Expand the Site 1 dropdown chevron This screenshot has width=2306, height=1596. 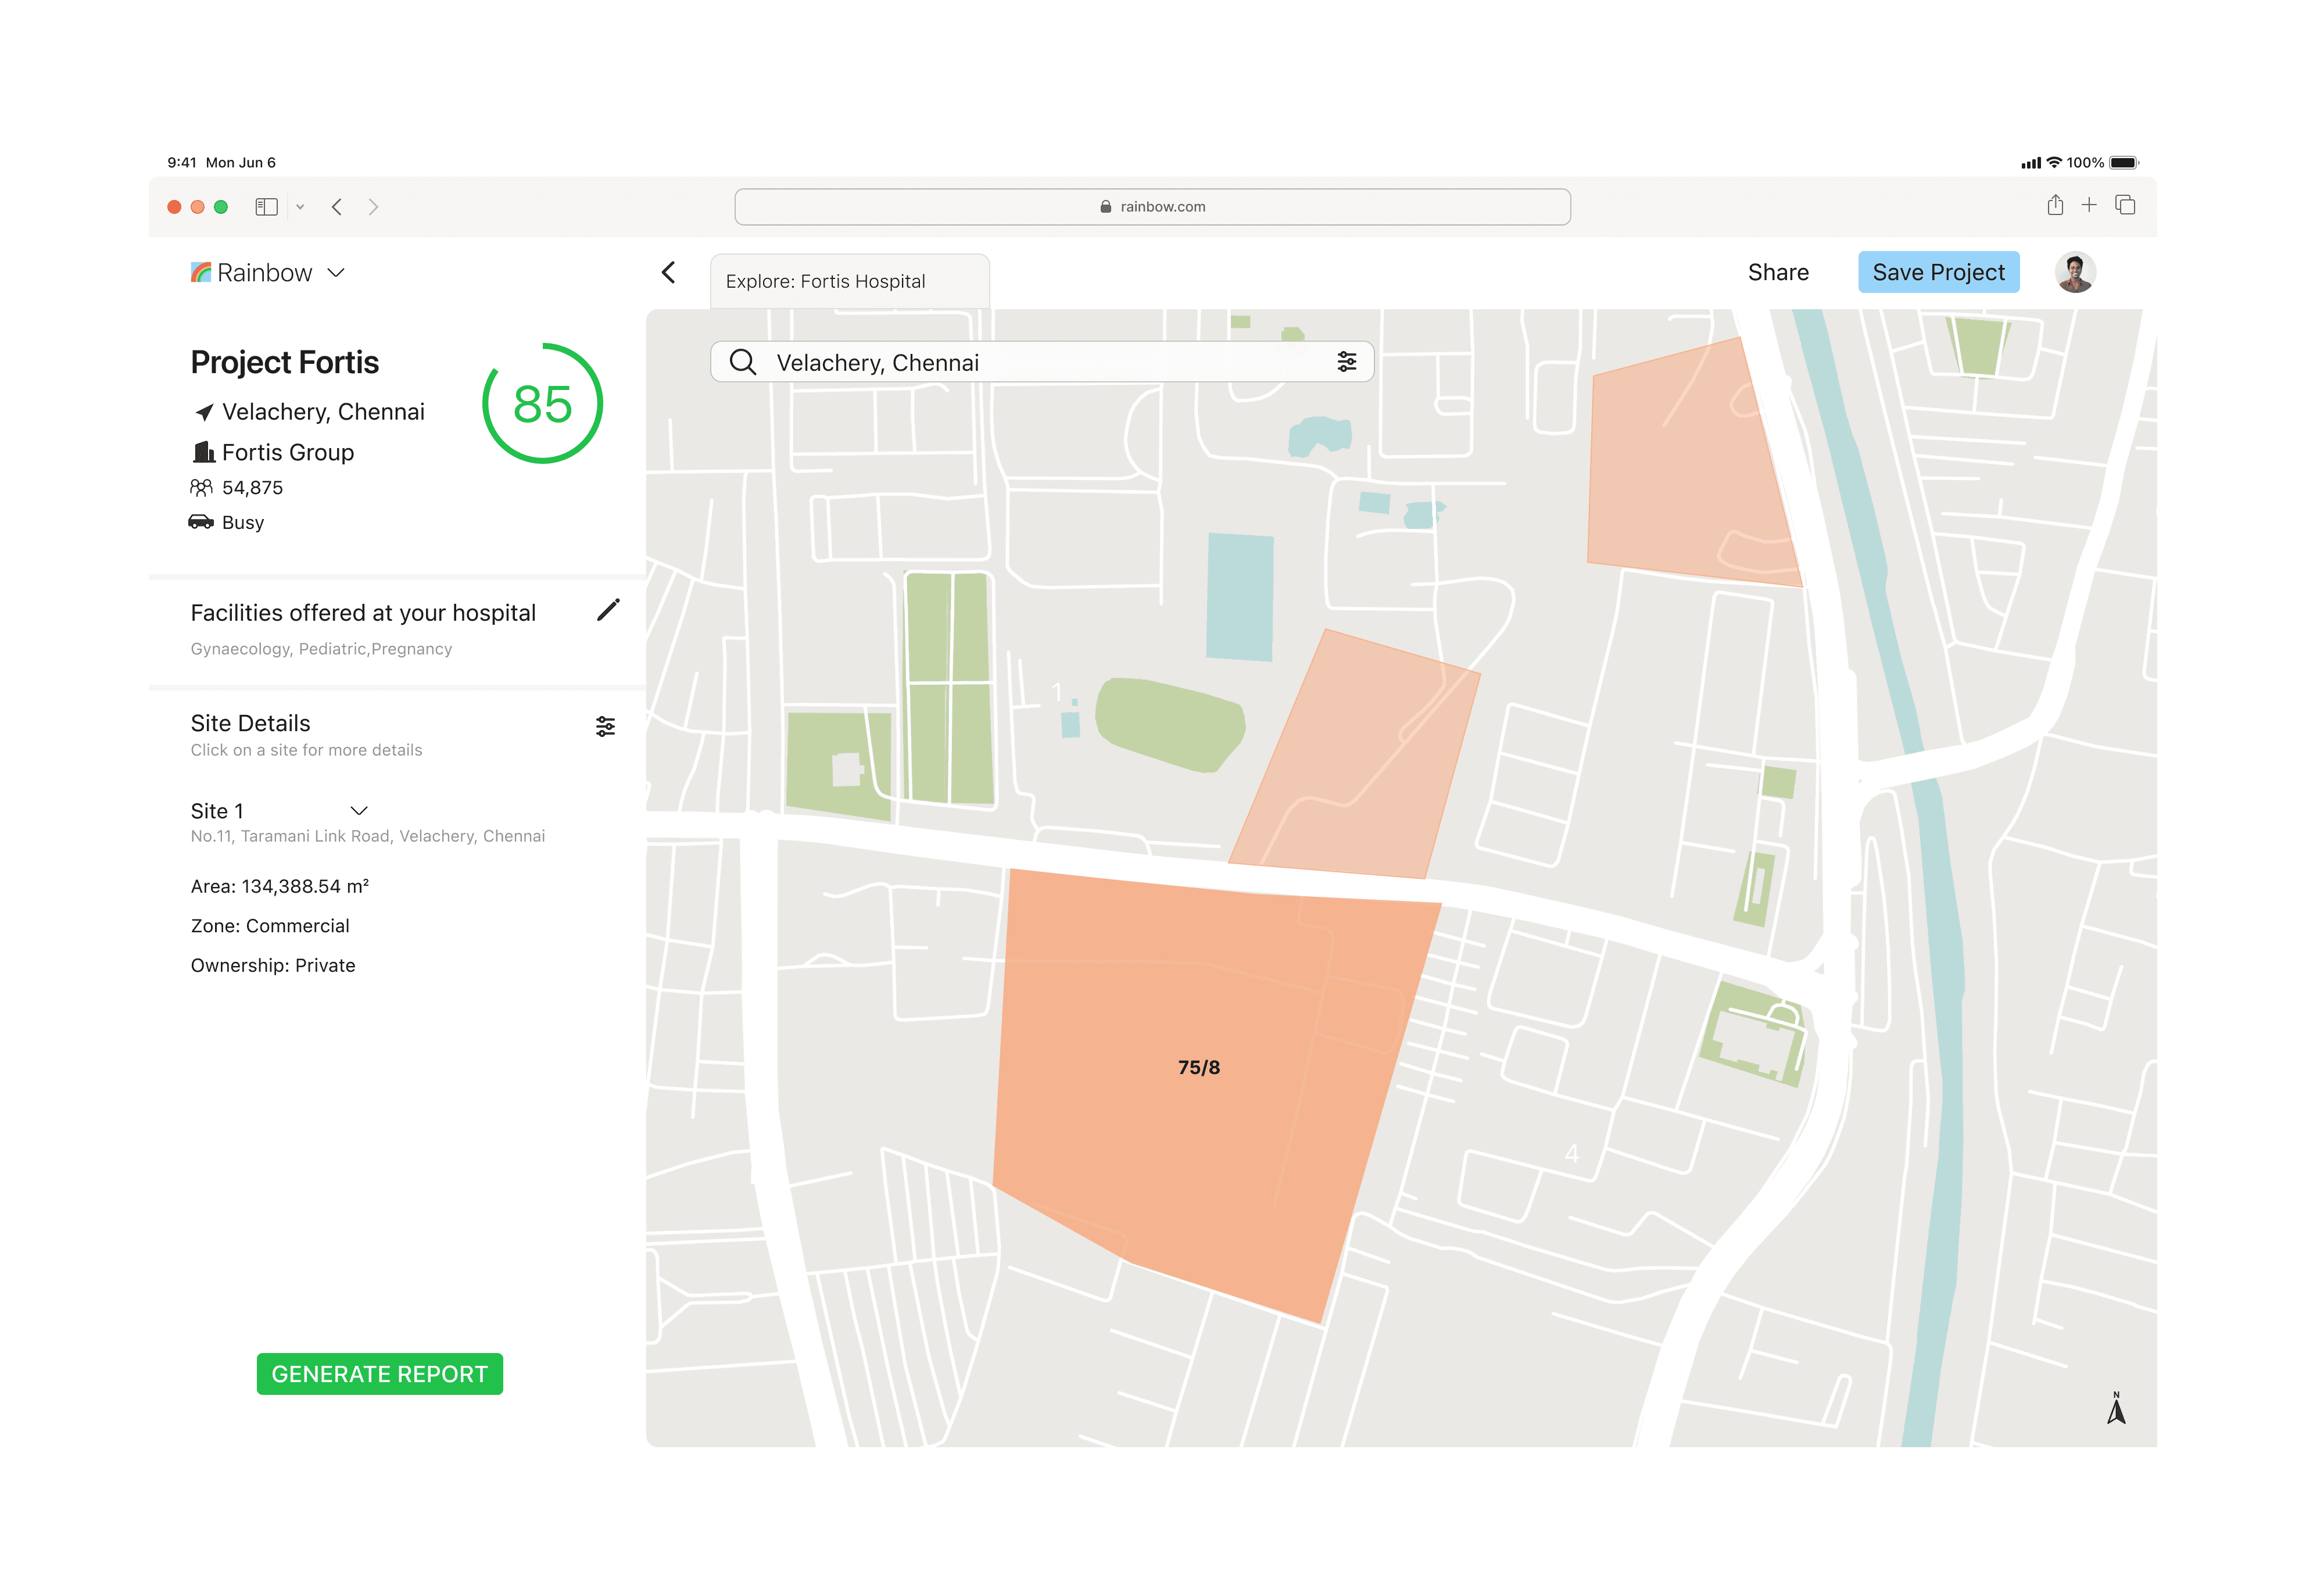point(359,811)
